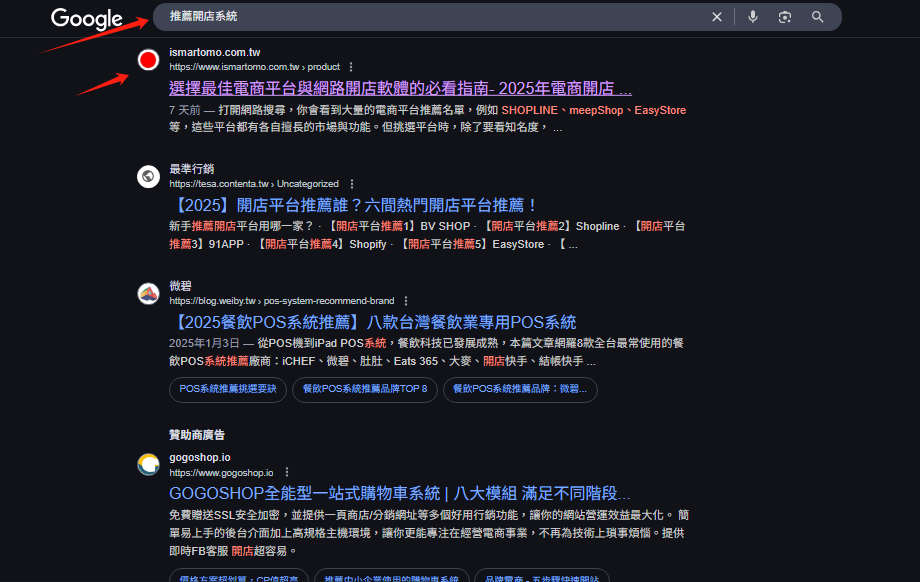Screen dimensions: 920x582
Task: Click the 最準行銷 site name
Action: pyautogui.click(x=192, y=169)
